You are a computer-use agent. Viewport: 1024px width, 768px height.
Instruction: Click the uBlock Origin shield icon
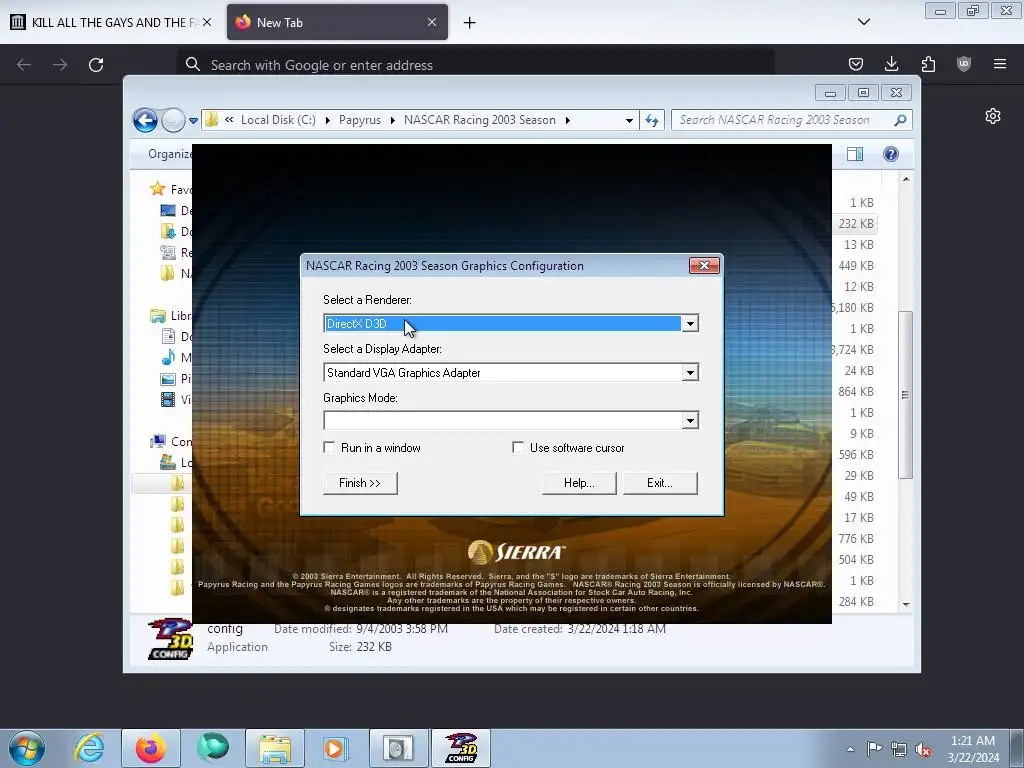pyautogui.click(x=964, y=64)
